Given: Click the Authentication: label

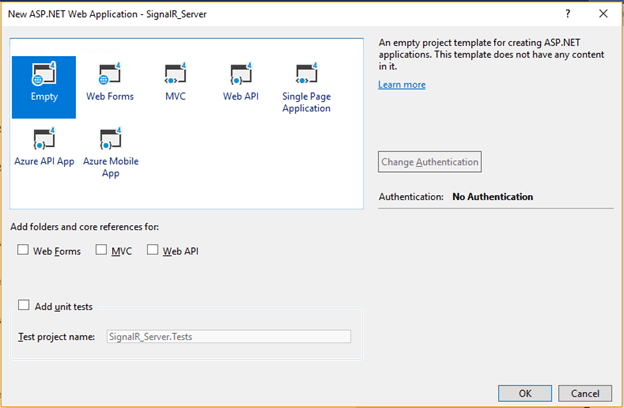Looking at the screenshot, I should 411,197.
